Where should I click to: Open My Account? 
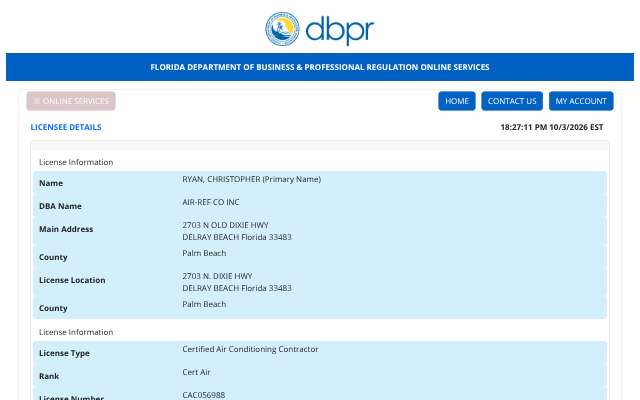tap(581, 101)
